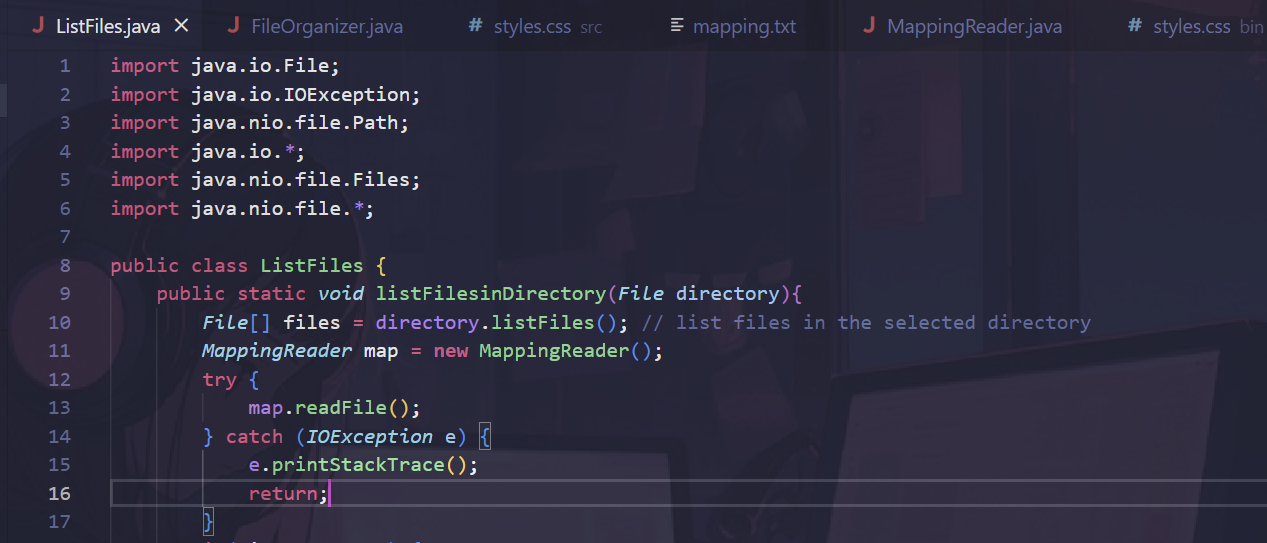
Task: Click the 'public class ListFiles {' declaration
Action: (x=248, y=266)
